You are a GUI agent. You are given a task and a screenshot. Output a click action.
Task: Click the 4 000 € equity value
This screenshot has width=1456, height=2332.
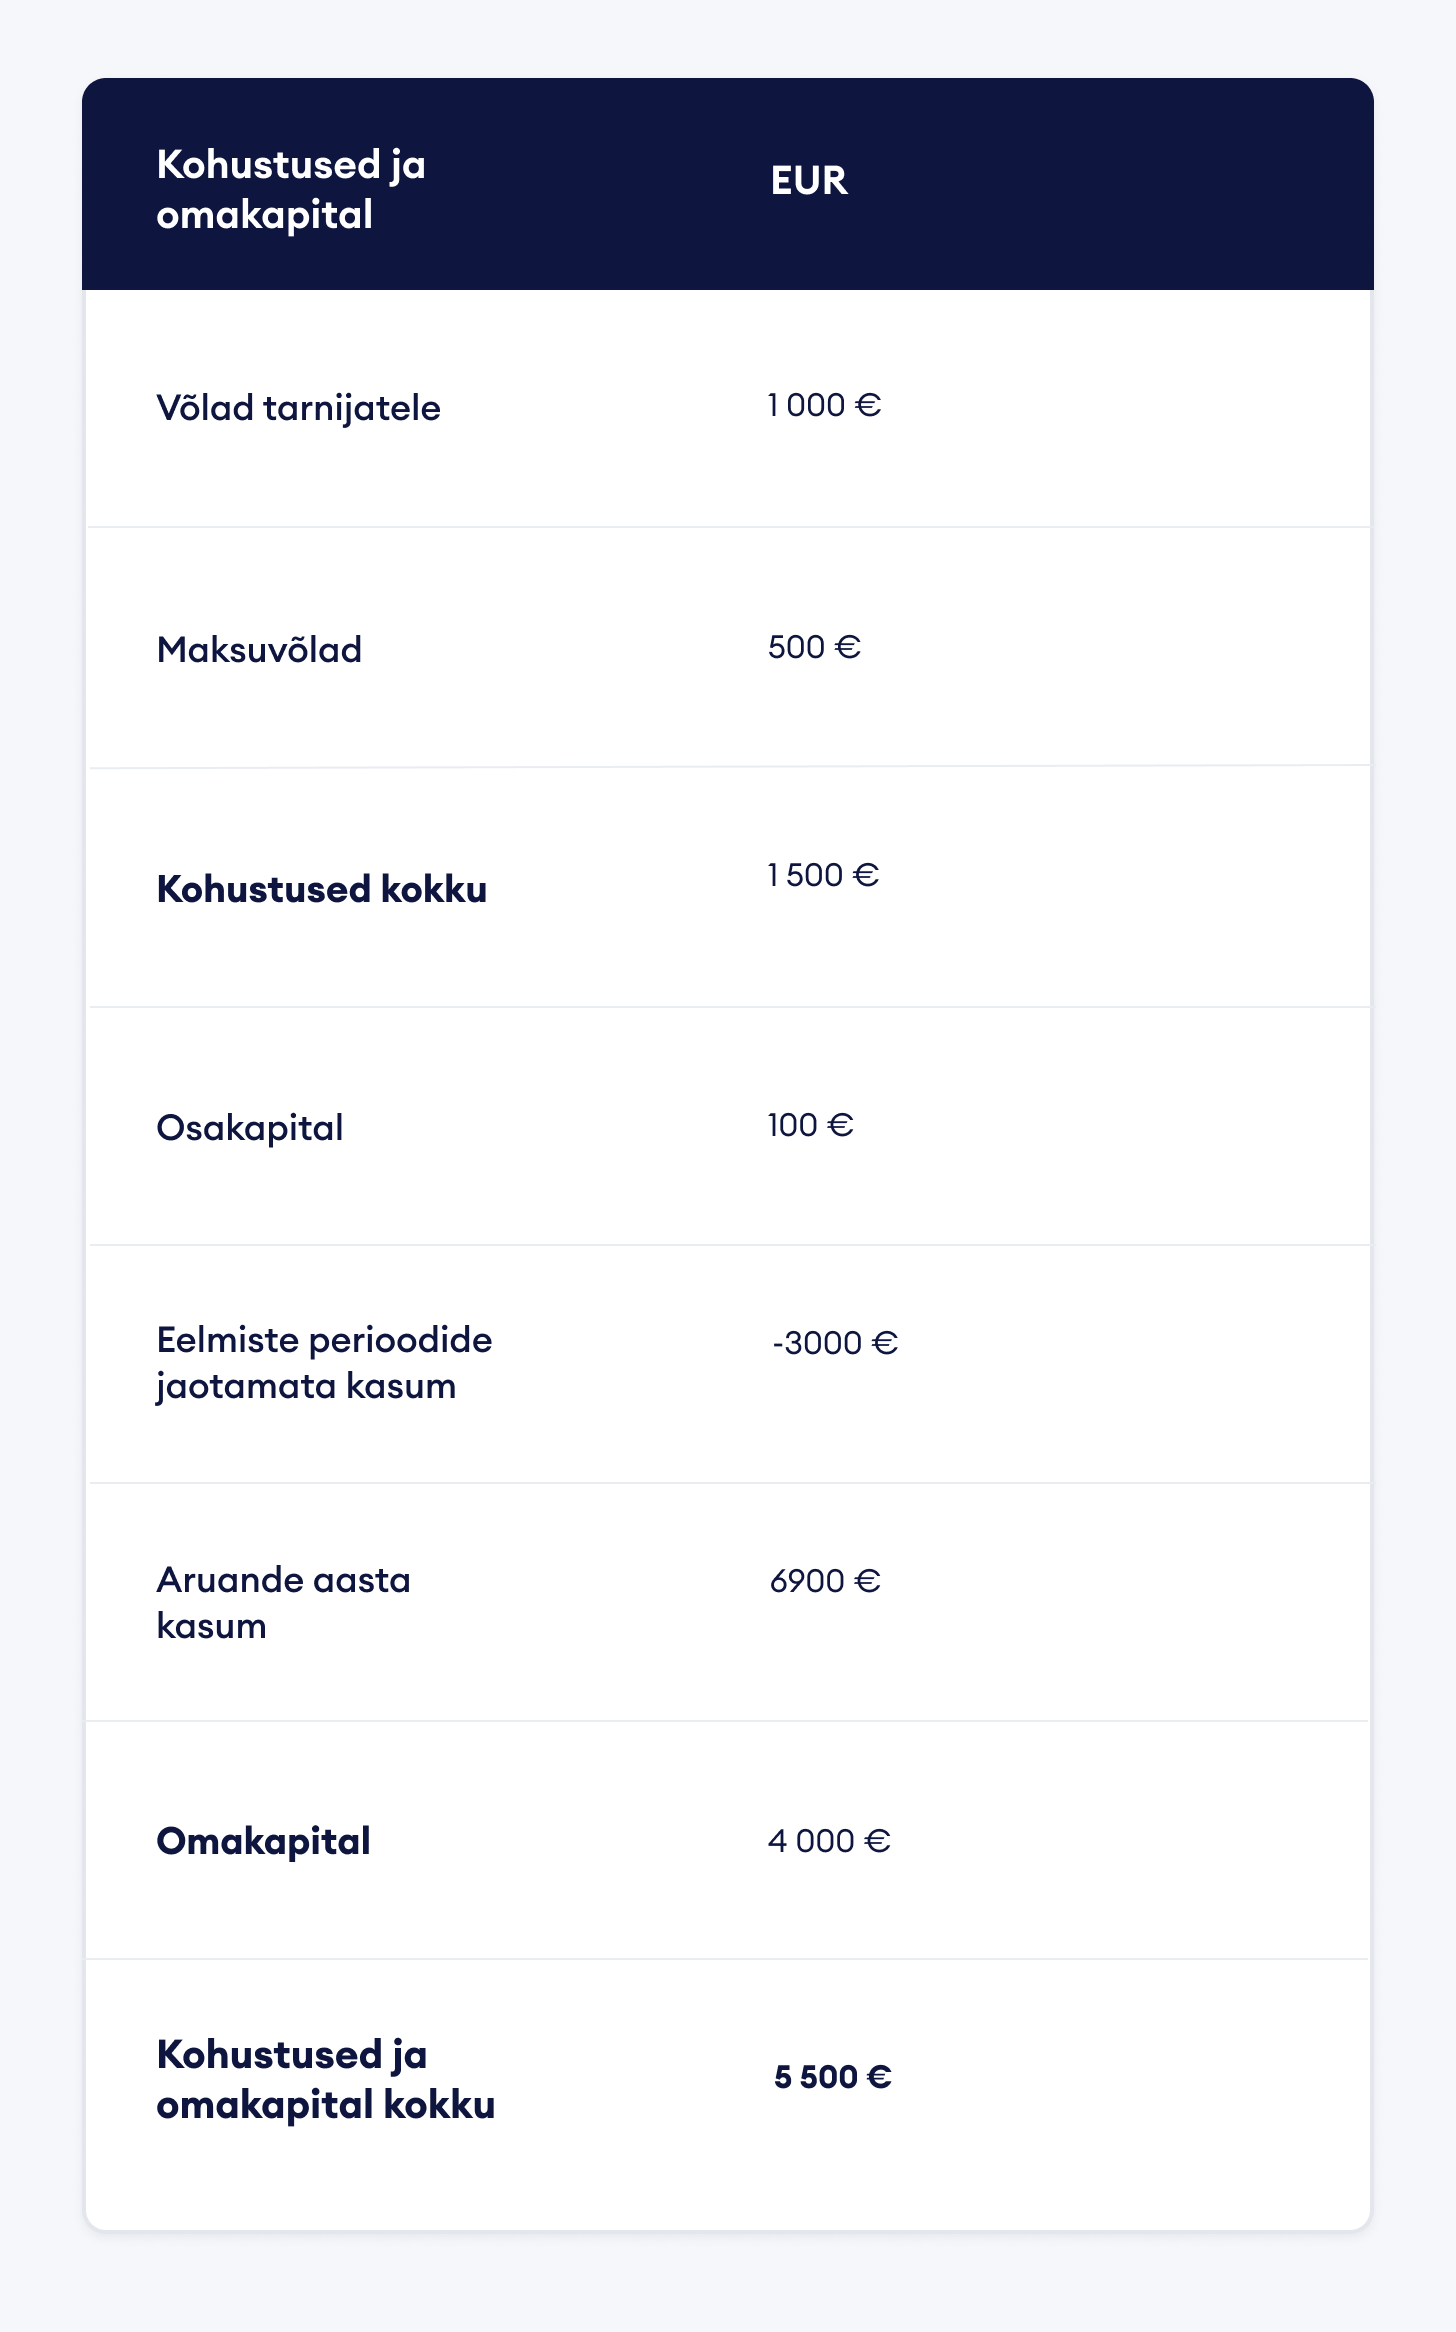[x=828, y=1841]
